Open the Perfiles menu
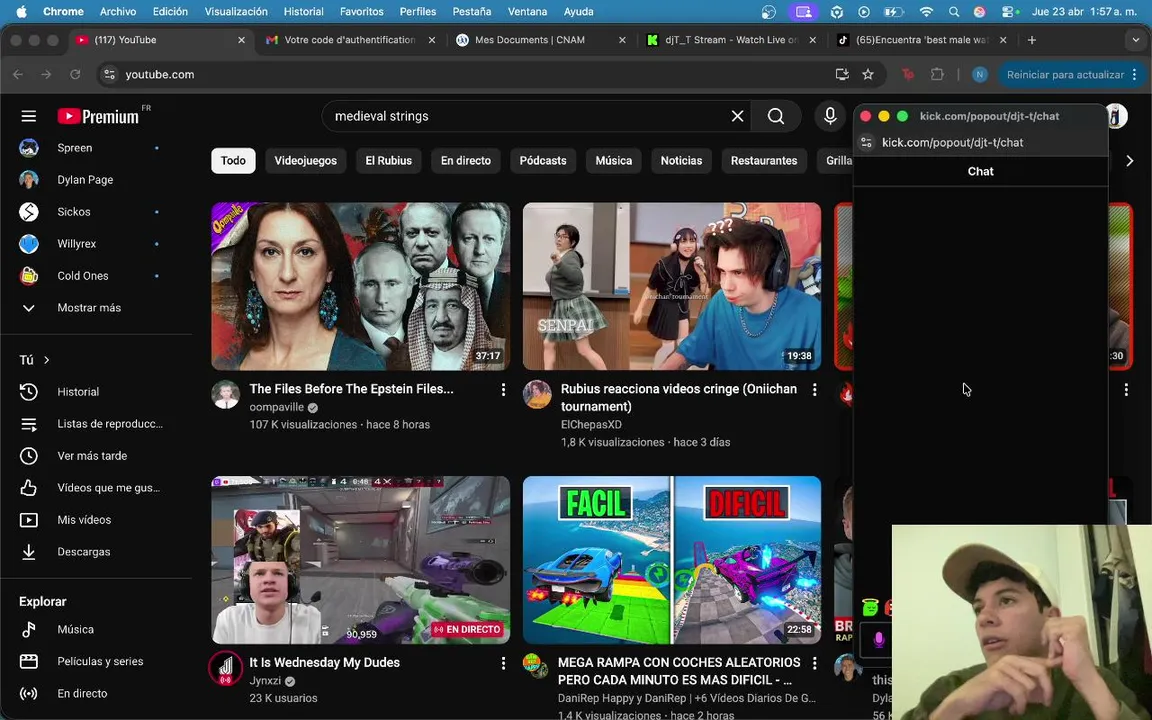 pos(417,12)
